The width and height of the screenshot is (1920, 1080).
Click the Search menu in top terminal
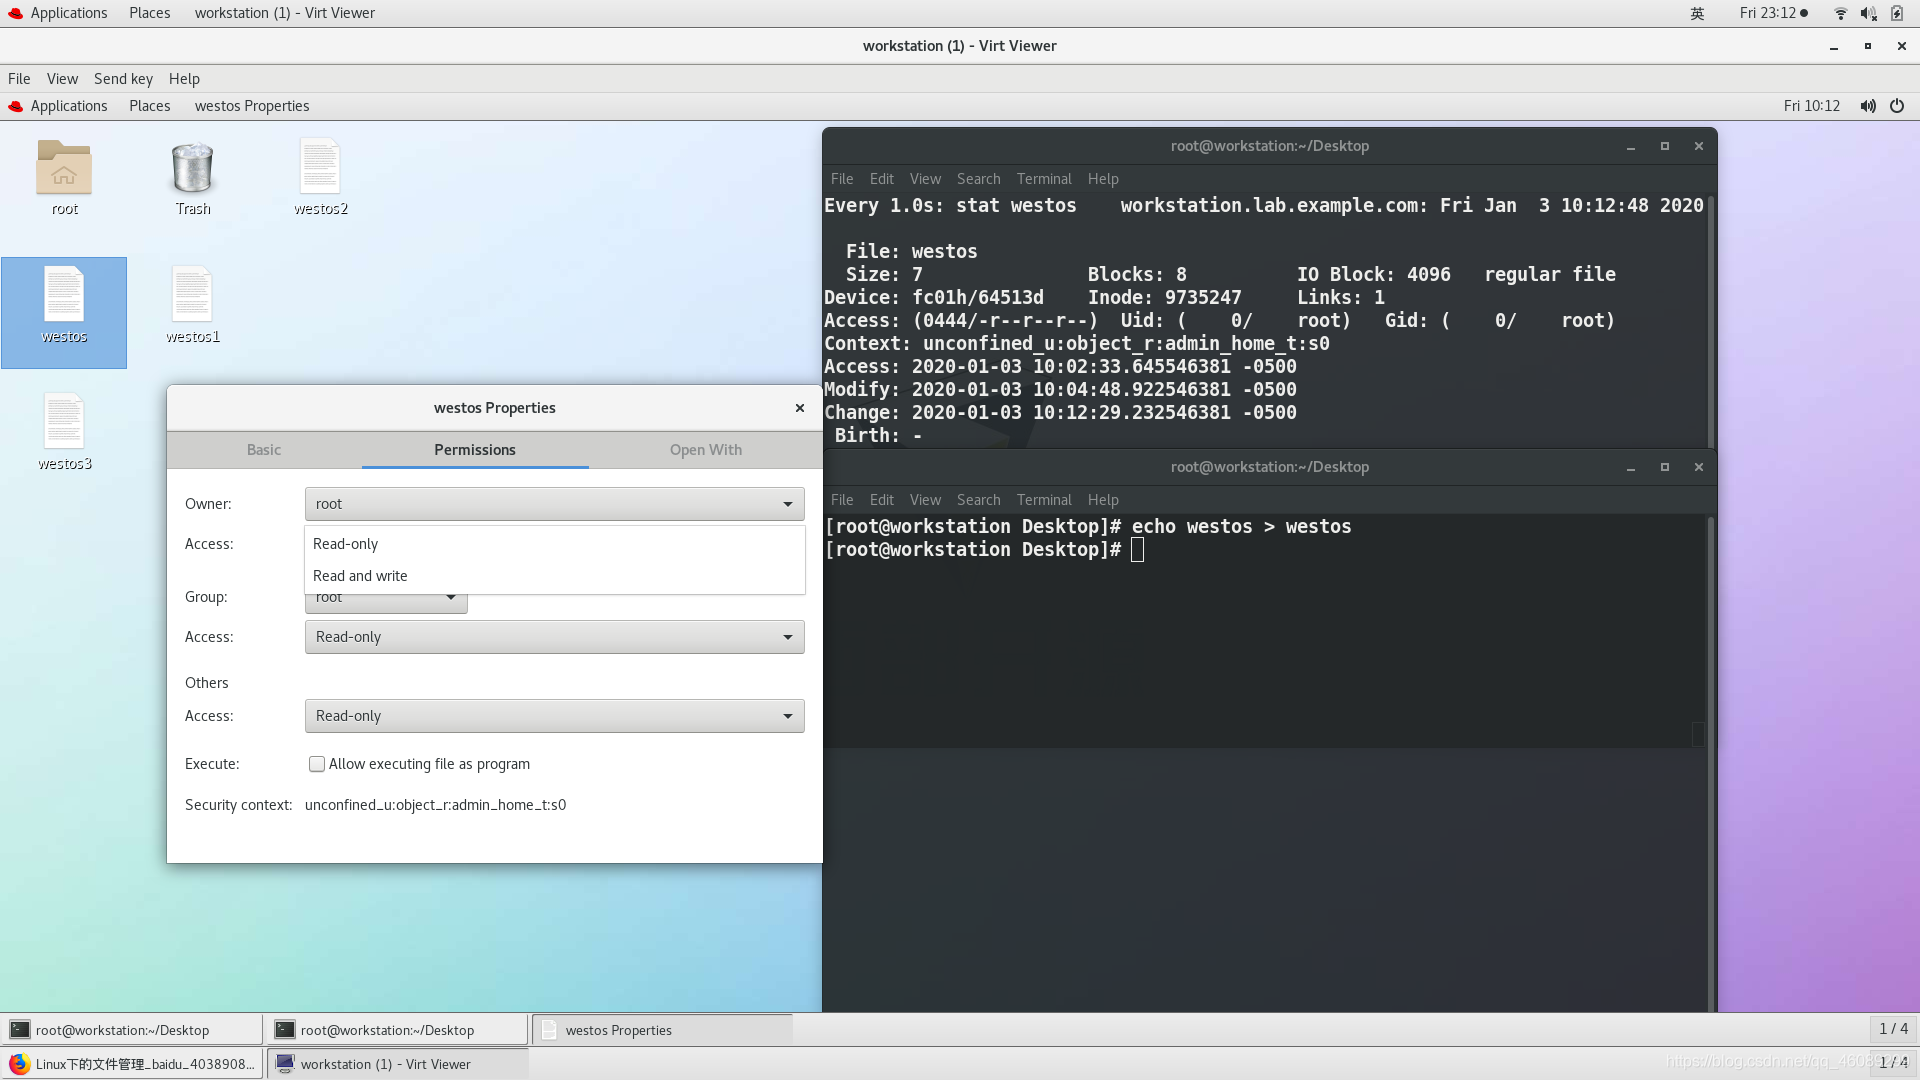click(x=978, y=178)
